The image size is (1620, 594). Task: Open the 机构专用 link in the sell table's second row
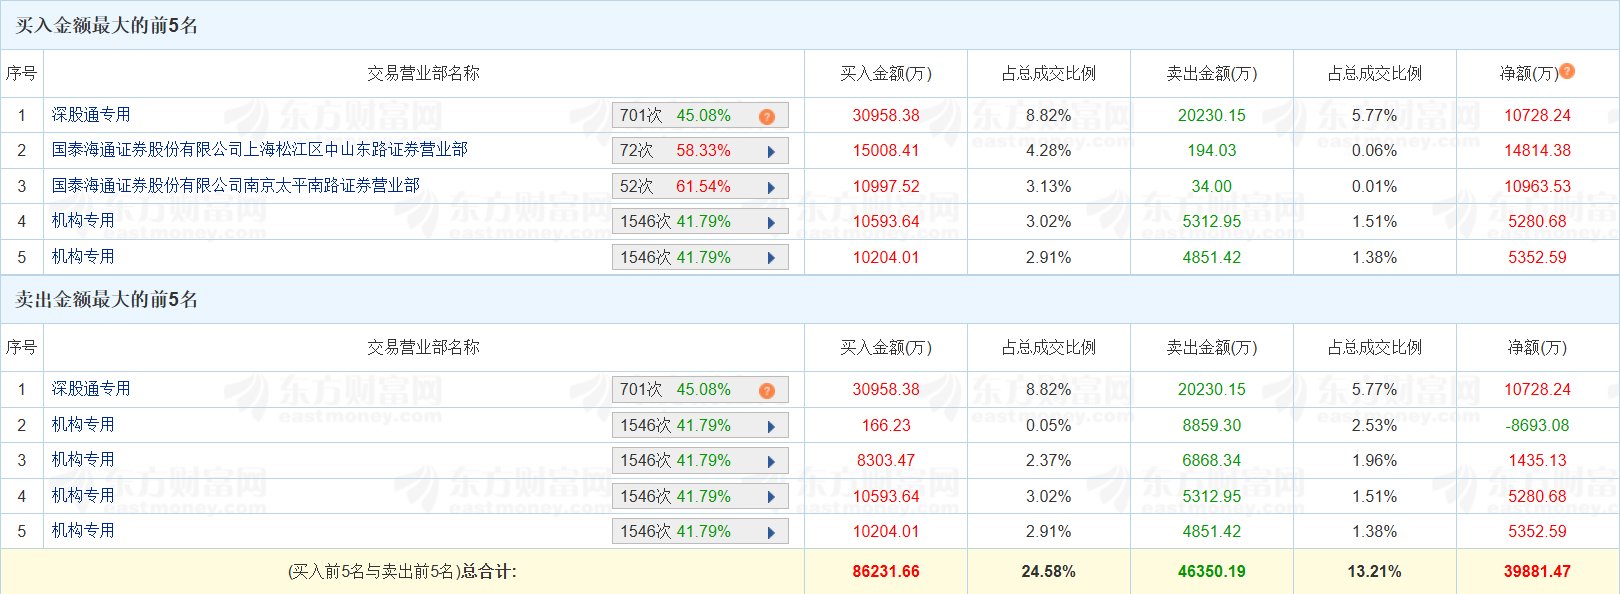(83, 425)
